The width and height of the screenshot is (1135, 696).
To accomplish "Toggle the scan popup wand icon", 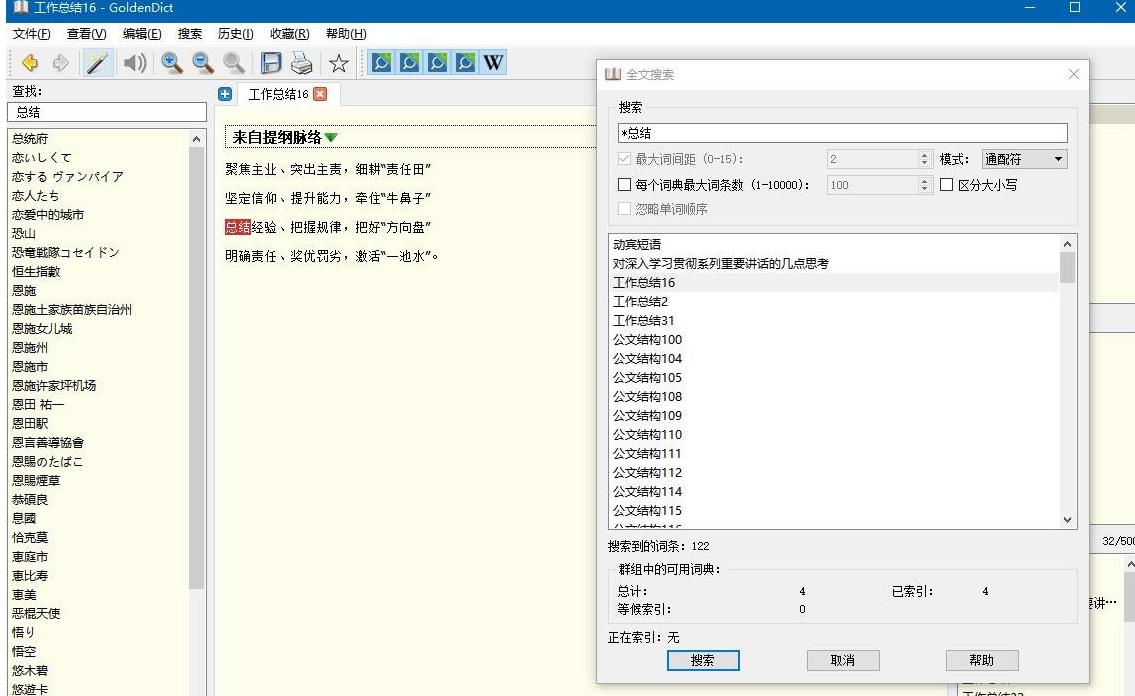I will tap(97, 63).
